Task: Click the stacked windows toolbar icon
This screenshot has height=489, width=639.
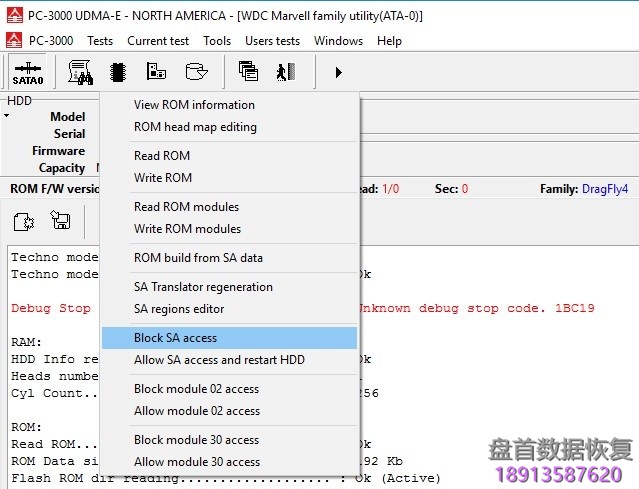Action: point(248,71)
